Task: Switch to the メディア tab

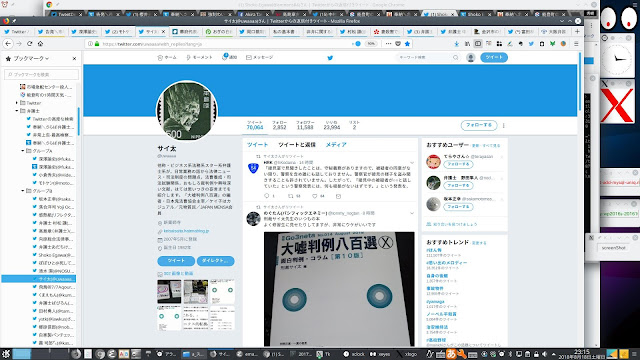Action: point(336,144)
